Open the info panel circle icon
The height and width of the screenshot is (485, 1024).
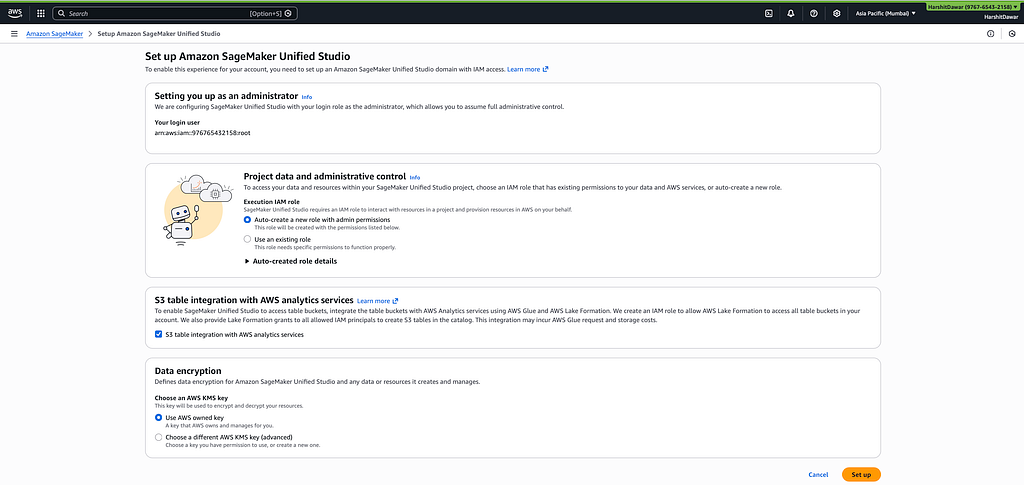990,33
